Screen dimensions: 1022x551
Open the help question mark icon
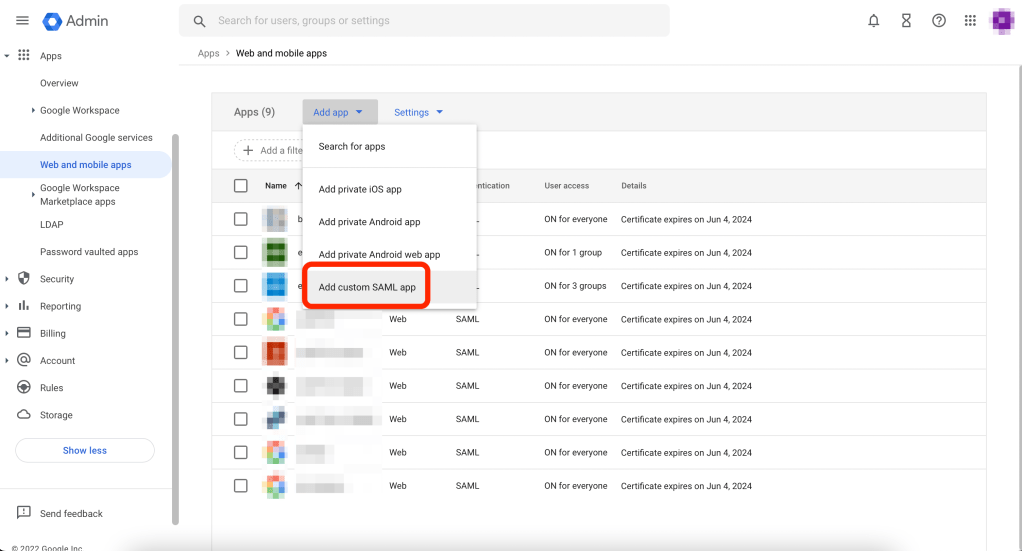[938, 21]
